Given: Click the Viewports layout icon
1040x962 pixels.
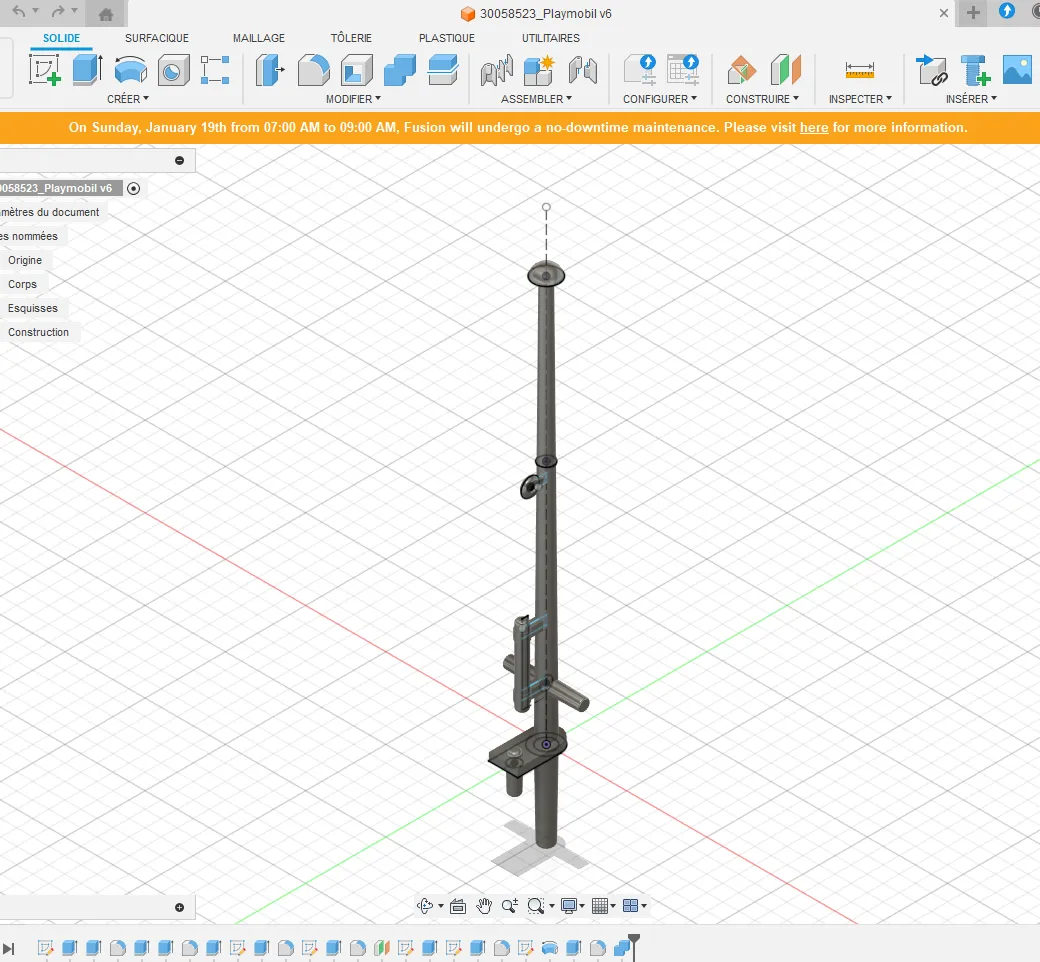Looking at the screenshot, I should (x=630, y=906).
